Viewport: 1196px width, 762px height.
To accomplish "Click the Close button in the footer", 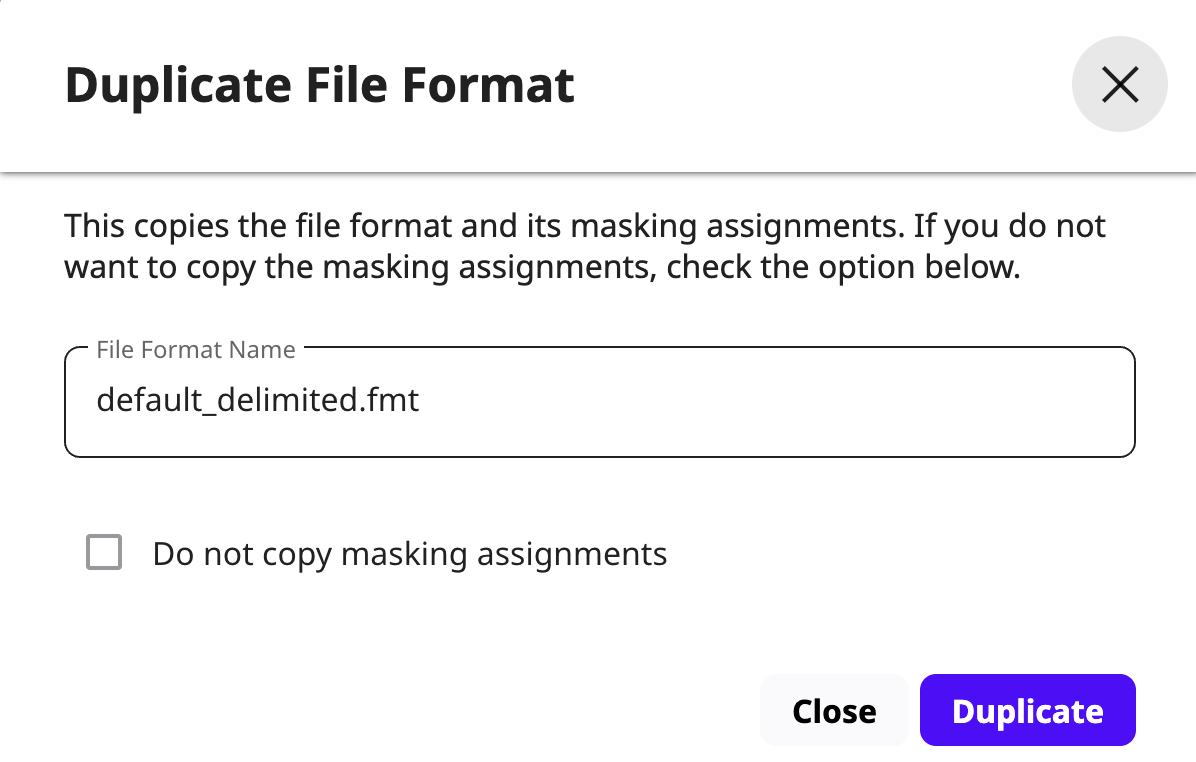I will 834,711.
